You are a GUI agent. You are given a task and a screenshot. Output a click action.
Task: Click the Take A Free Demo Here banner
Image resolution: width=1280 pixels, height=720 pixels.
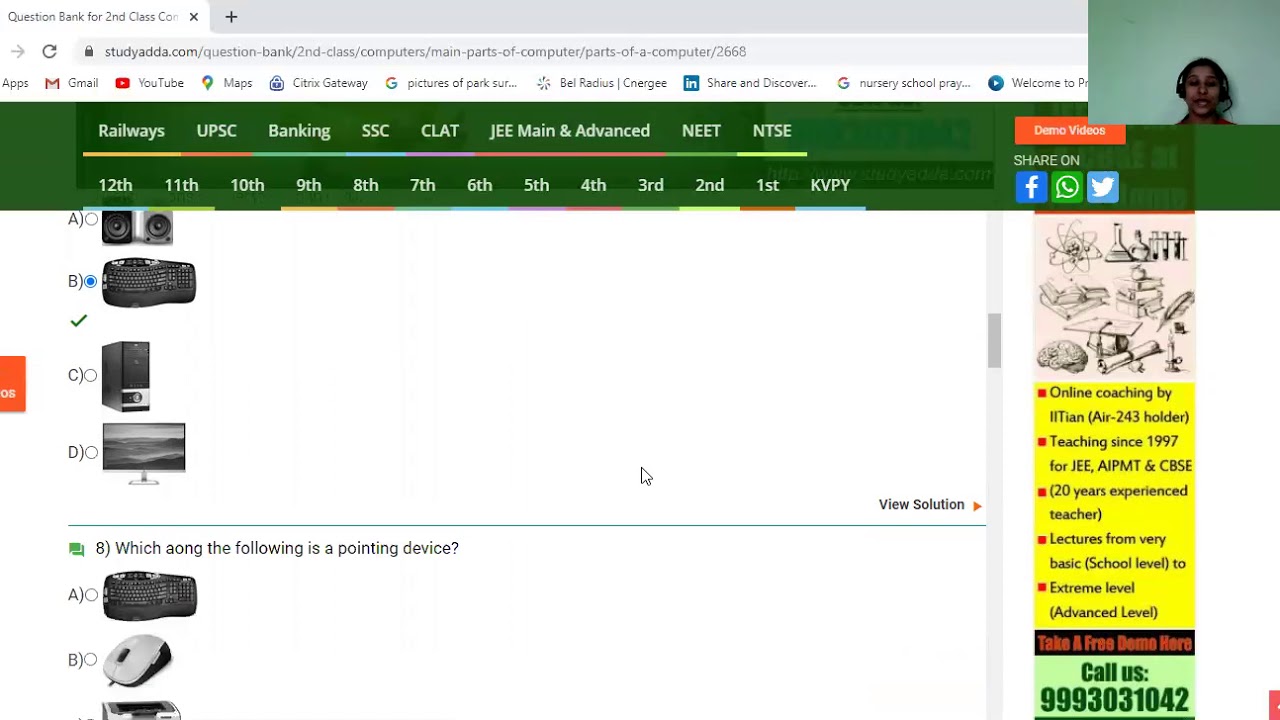[1114, 643]
